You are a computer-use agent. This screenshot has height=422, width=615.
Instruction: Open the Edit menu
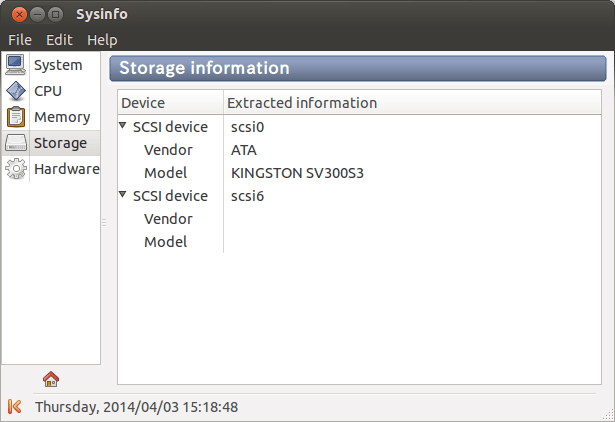pyautogui.click(x=59, y=40)
